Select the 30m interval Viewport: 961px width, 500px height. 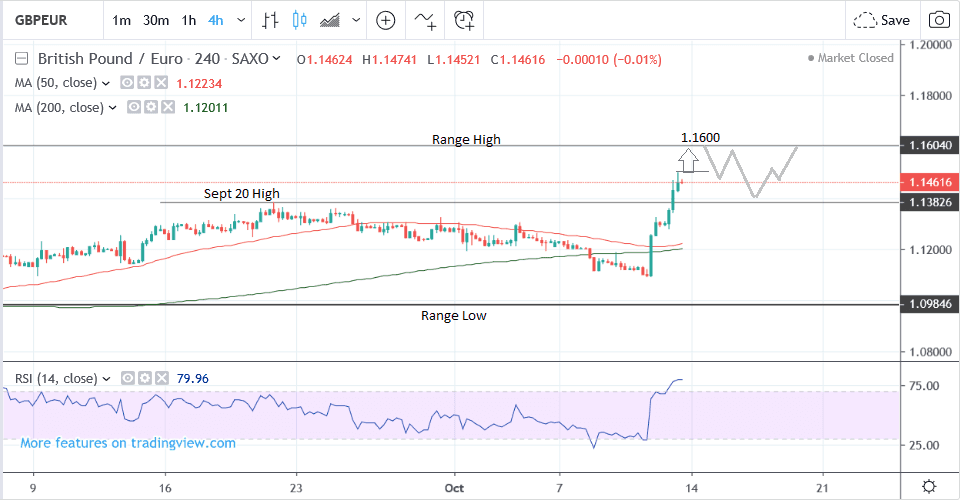click(x=155, y=20)
